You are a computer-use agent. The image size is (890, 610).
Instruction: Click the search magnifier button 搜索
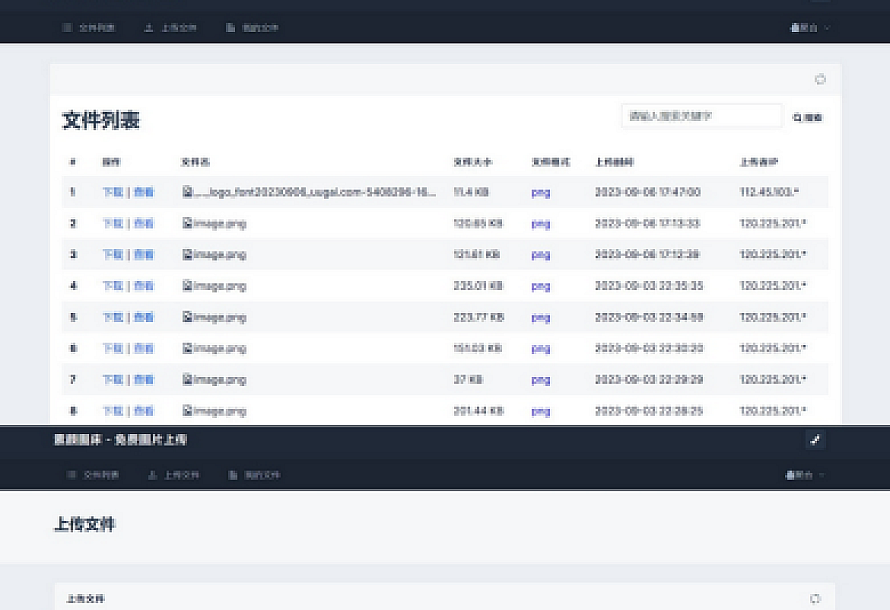808,118
